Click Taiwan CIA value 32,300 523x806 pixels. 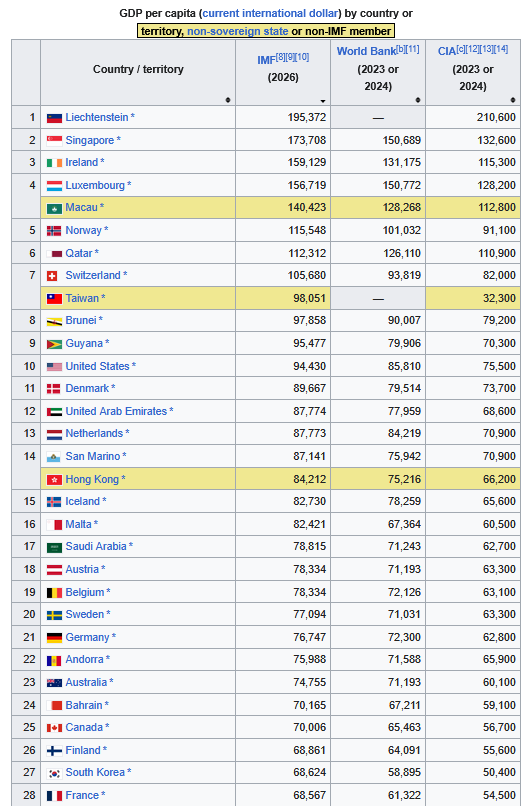point(499,299)
